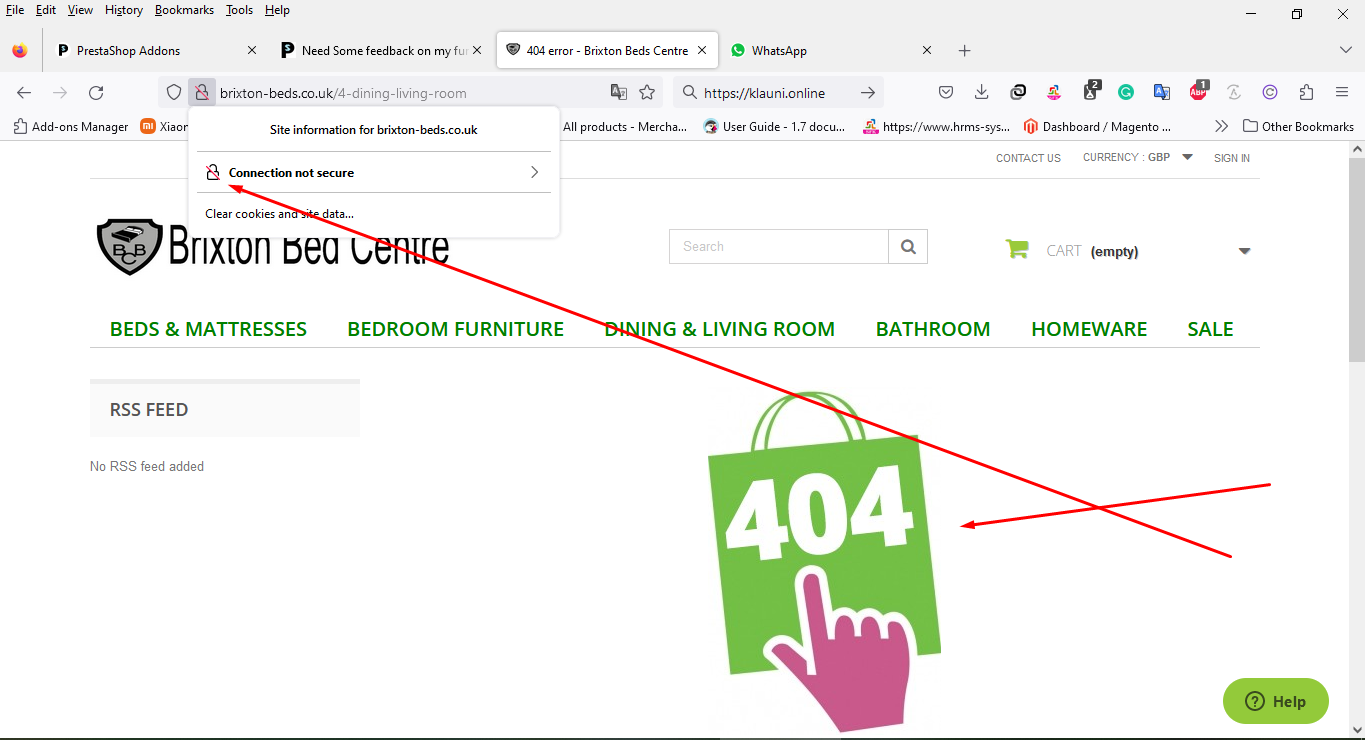Open the Bookmarks menu
The width and height of the screenshot is (1365, 740).
(x=184, y=10)
